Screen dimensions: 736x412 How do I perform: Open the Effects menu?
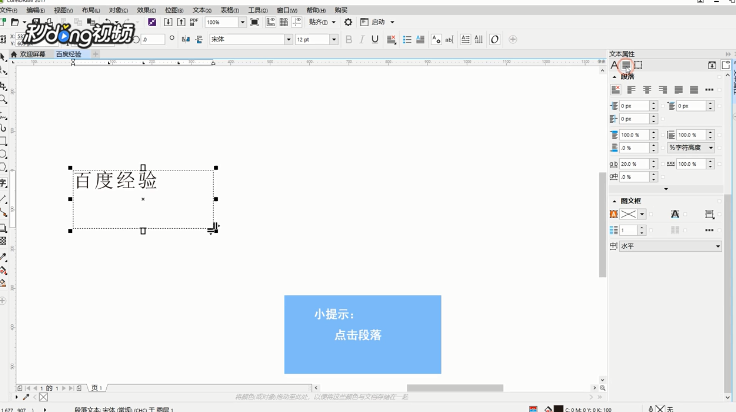coord(146,10)
